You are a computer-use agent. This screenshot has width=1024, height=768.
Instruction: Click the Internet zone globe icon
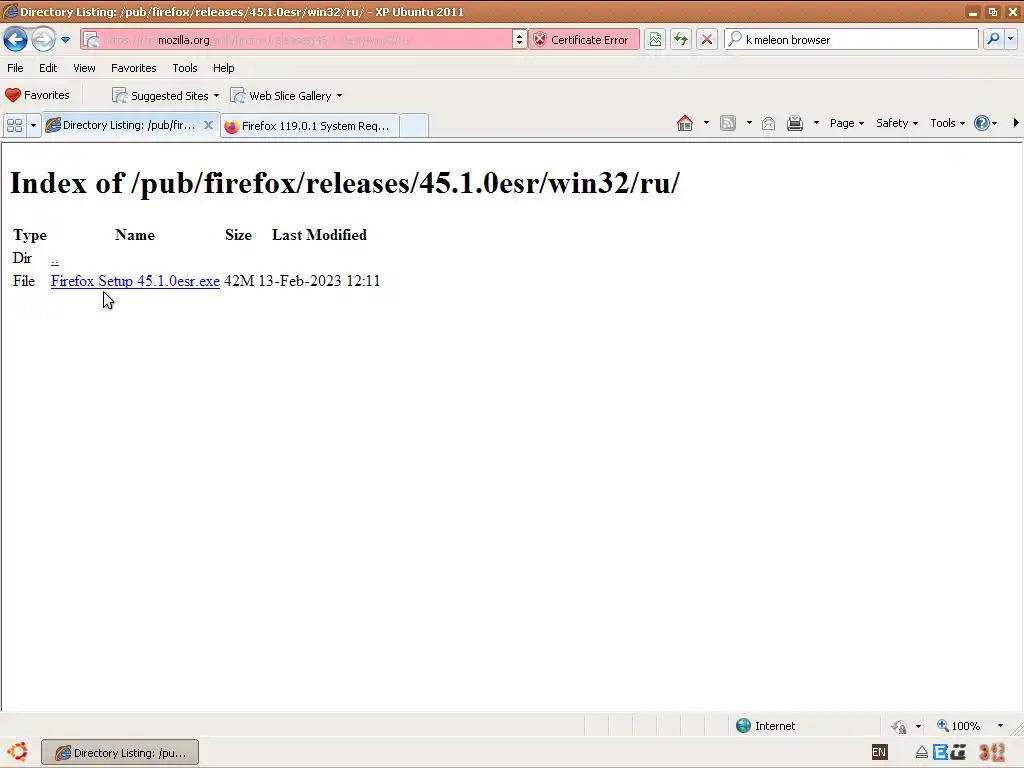[743, 726]
